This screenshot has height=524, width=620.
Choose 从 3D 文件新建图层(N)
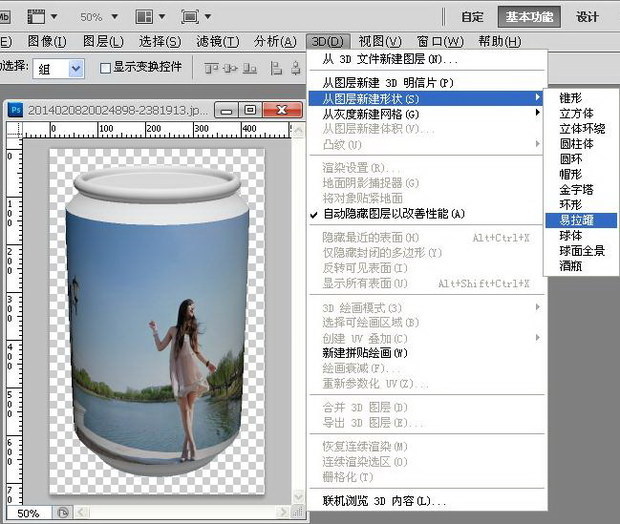point(427,59)
